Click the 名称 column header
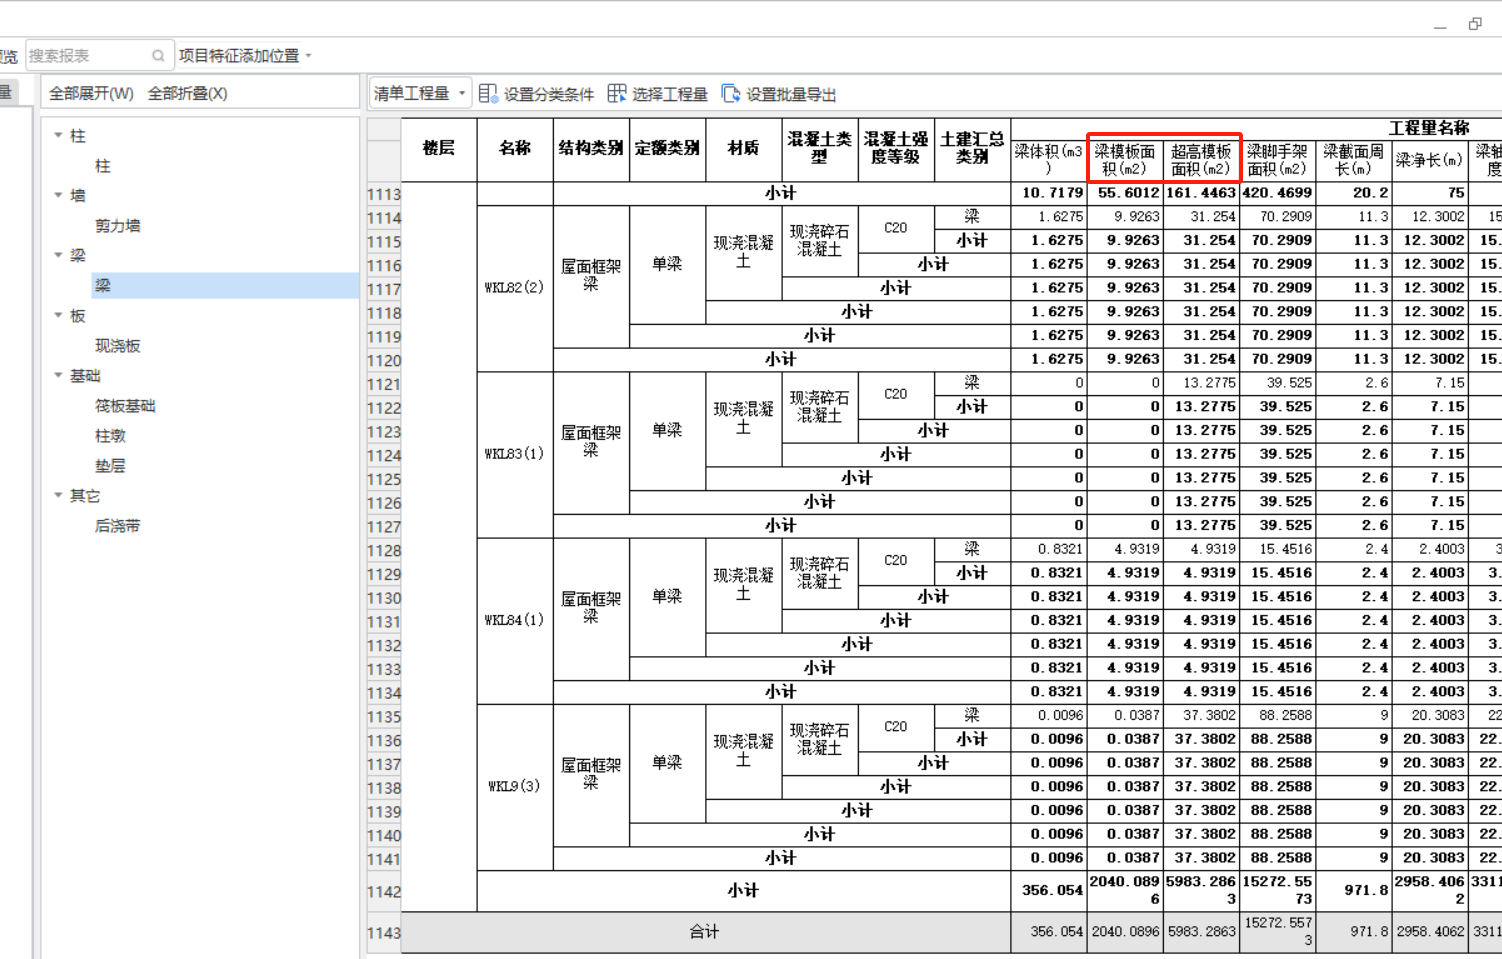 click(515, 149)
